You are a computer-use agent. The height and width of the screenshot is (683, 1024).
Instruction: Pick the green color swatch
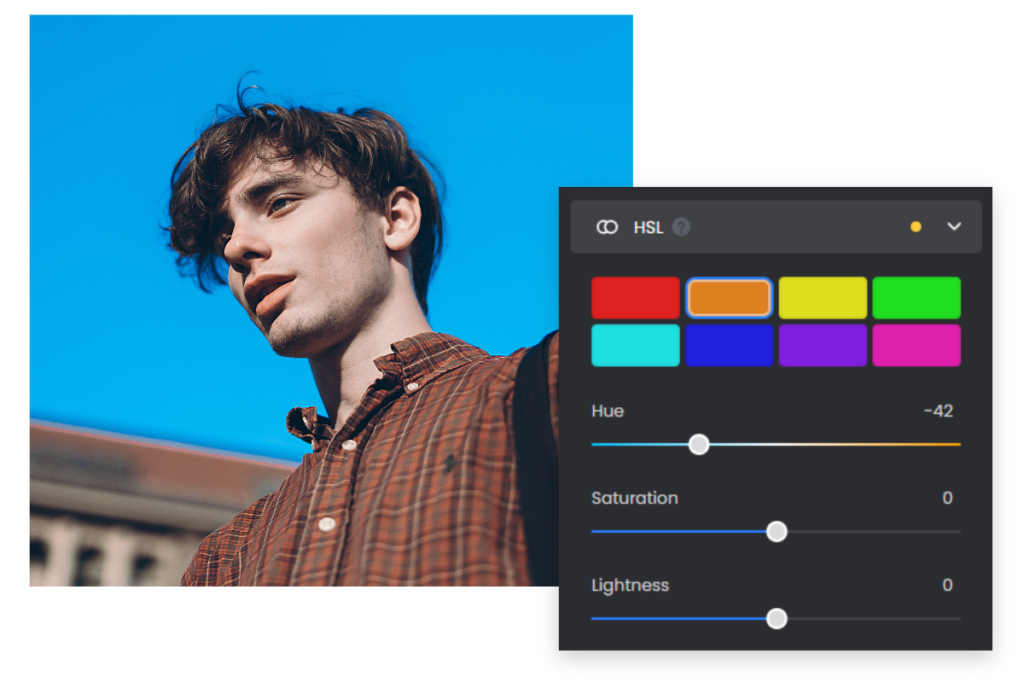click(916, 298)
